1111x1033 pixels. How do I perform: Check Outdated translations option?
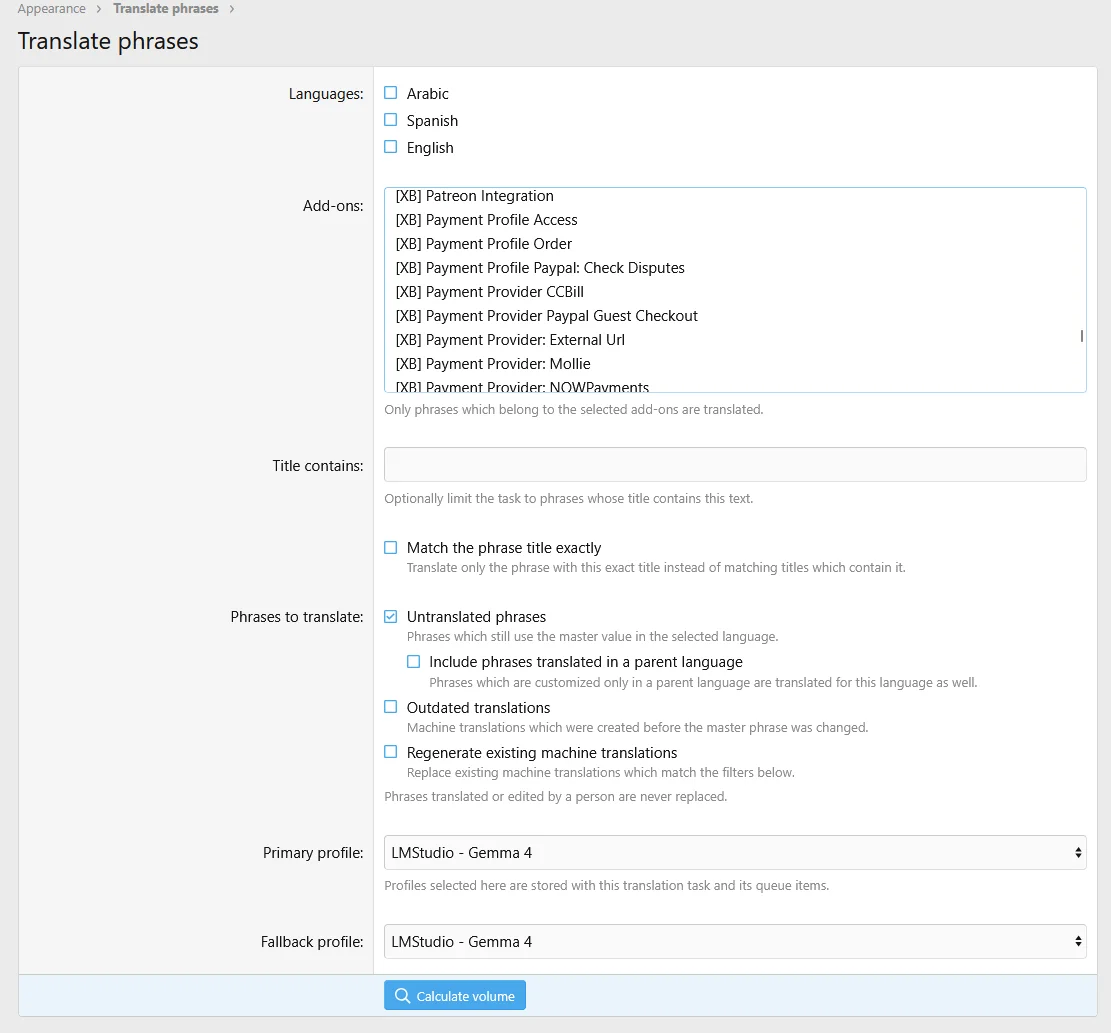(x=390, y=707)
